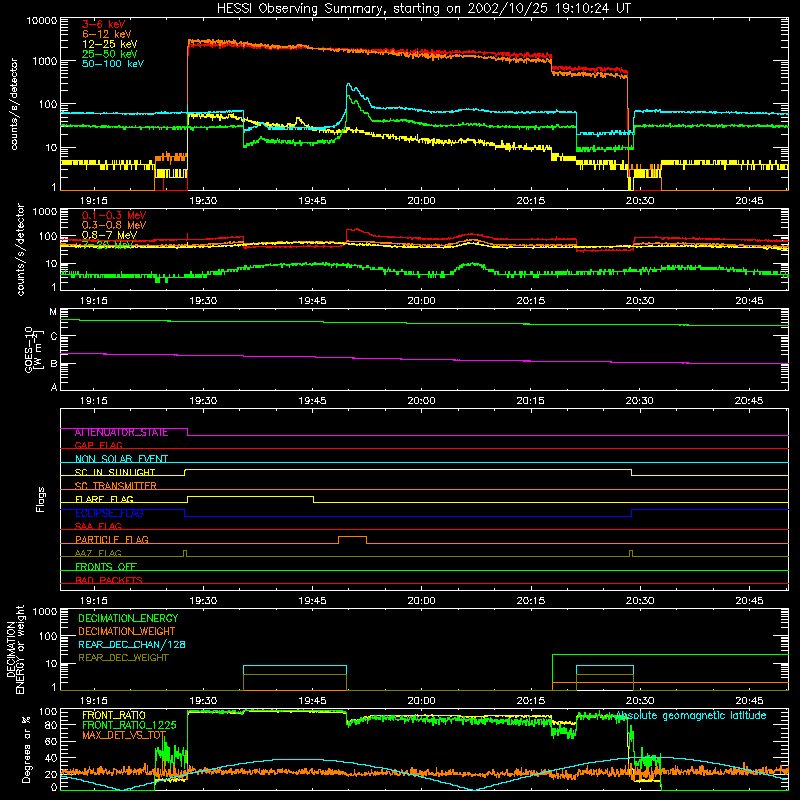Click the AAZ_FLAG label

coord(98,553)
